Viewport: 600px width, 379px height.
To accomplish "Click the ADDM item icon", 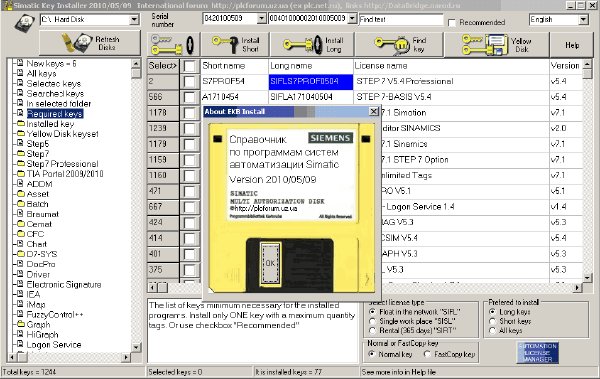I will 21,184.
